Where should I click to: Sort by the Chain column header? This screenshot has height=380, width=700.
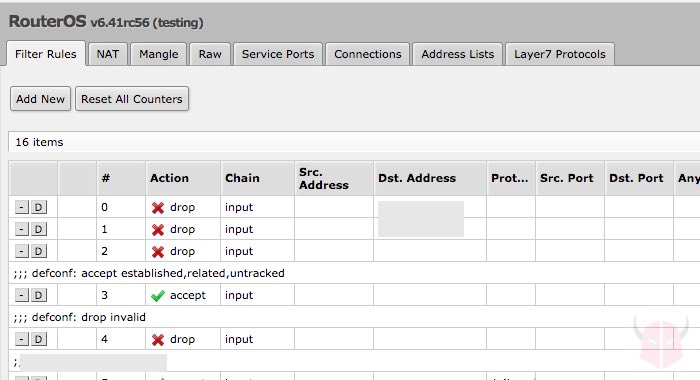tap(257, 178)
